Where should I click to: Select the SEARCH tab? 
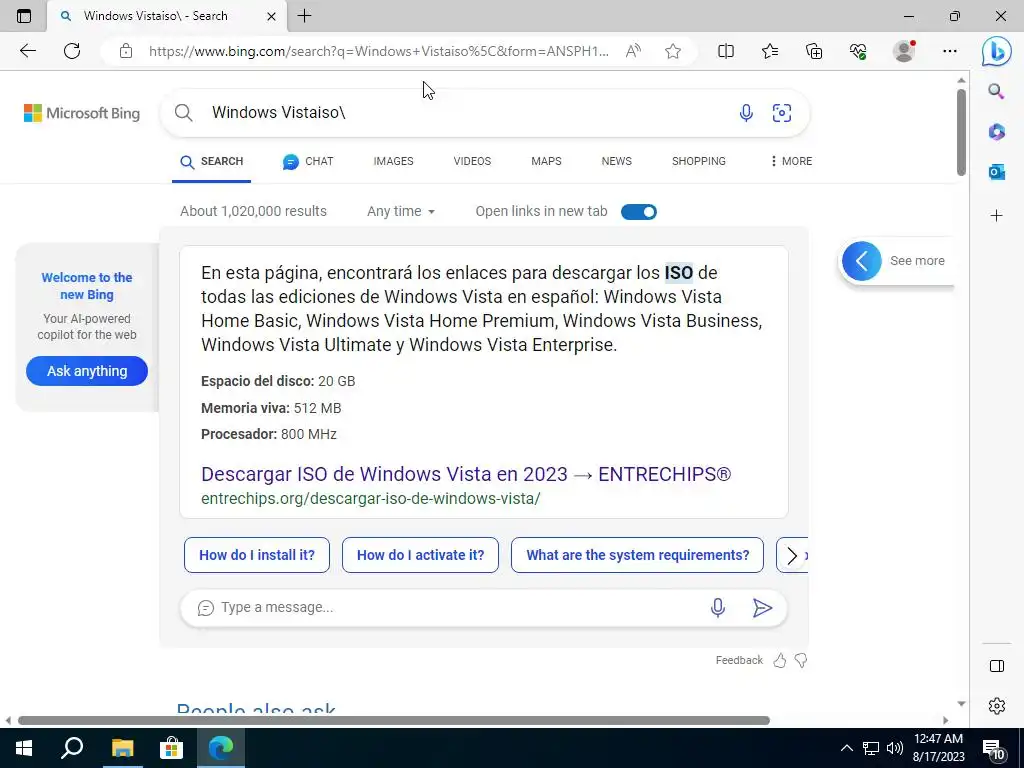coord(212,161)
